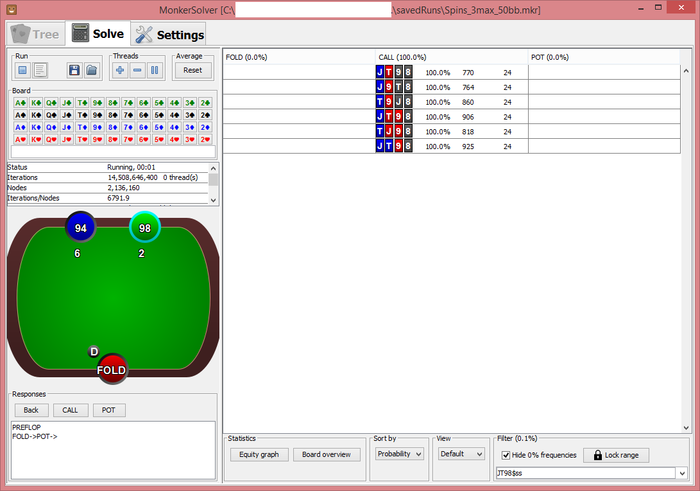Click the POT response button
Screen dimensions: 700x491
pyautogui.click(x=109, y=410)
